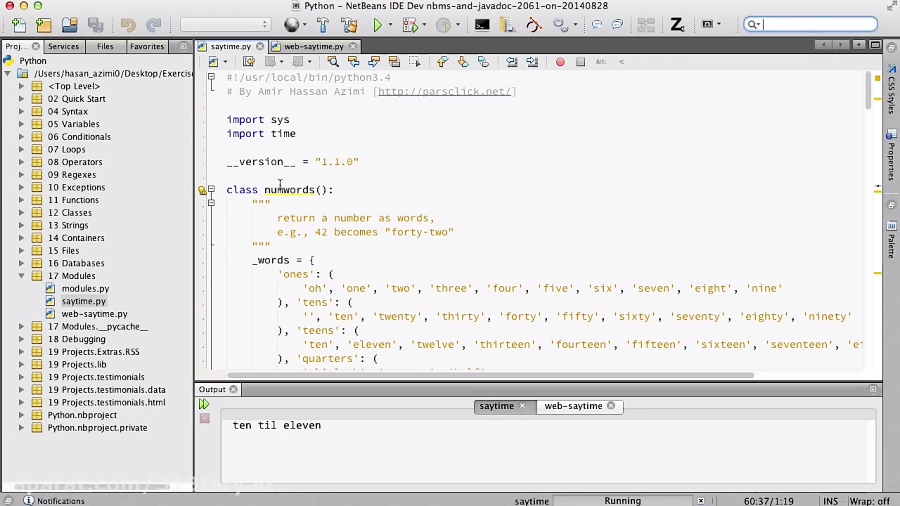Screen dimensions: 900x506
Task: Expand the 18 Debugging folder
Action: pos(21,339)
